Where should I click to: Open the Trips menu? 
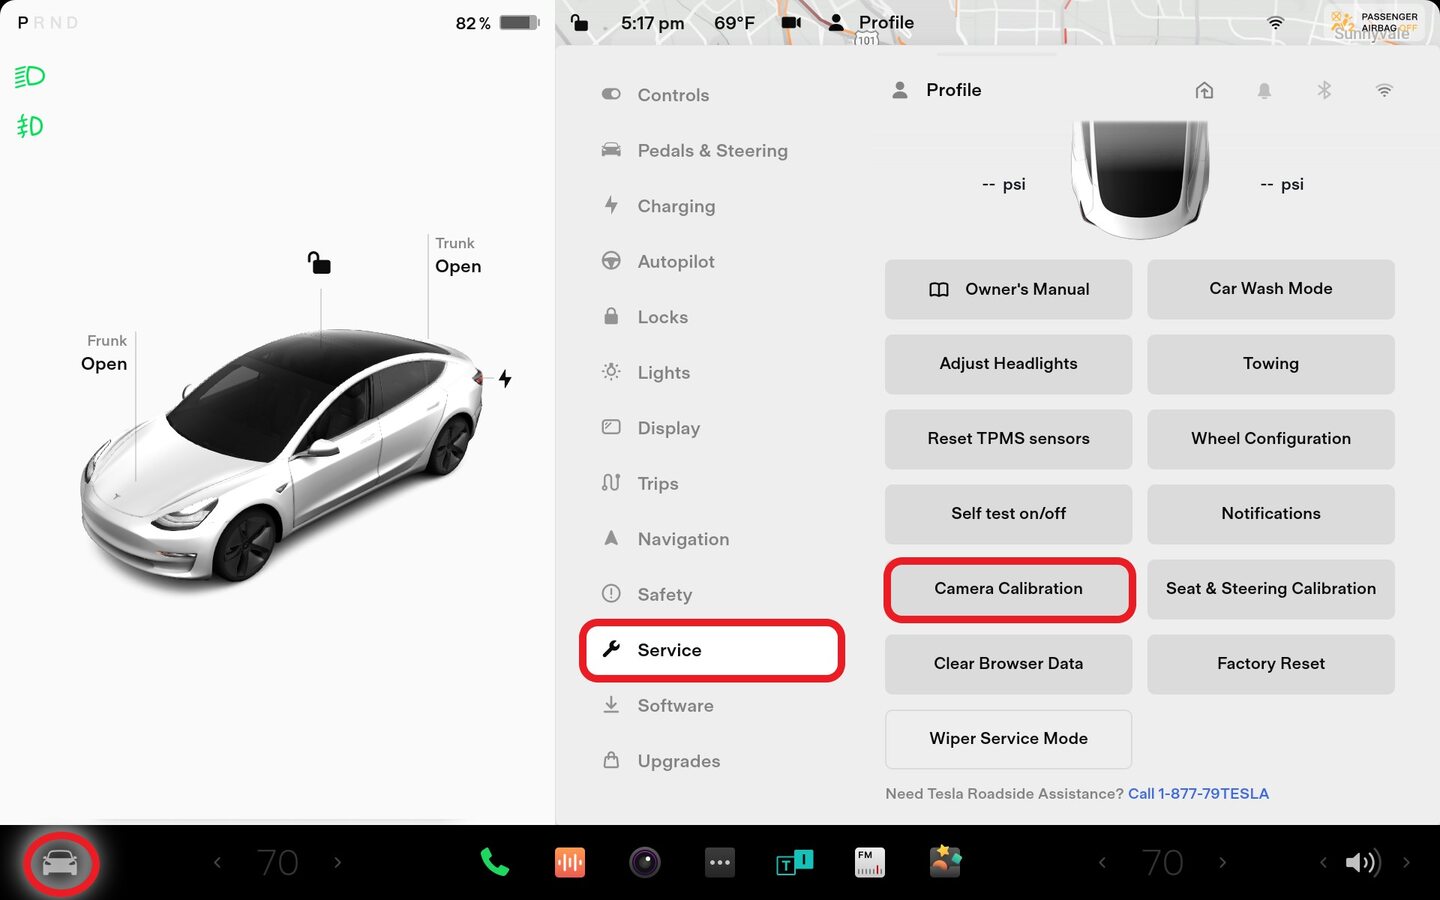point(712,483)
